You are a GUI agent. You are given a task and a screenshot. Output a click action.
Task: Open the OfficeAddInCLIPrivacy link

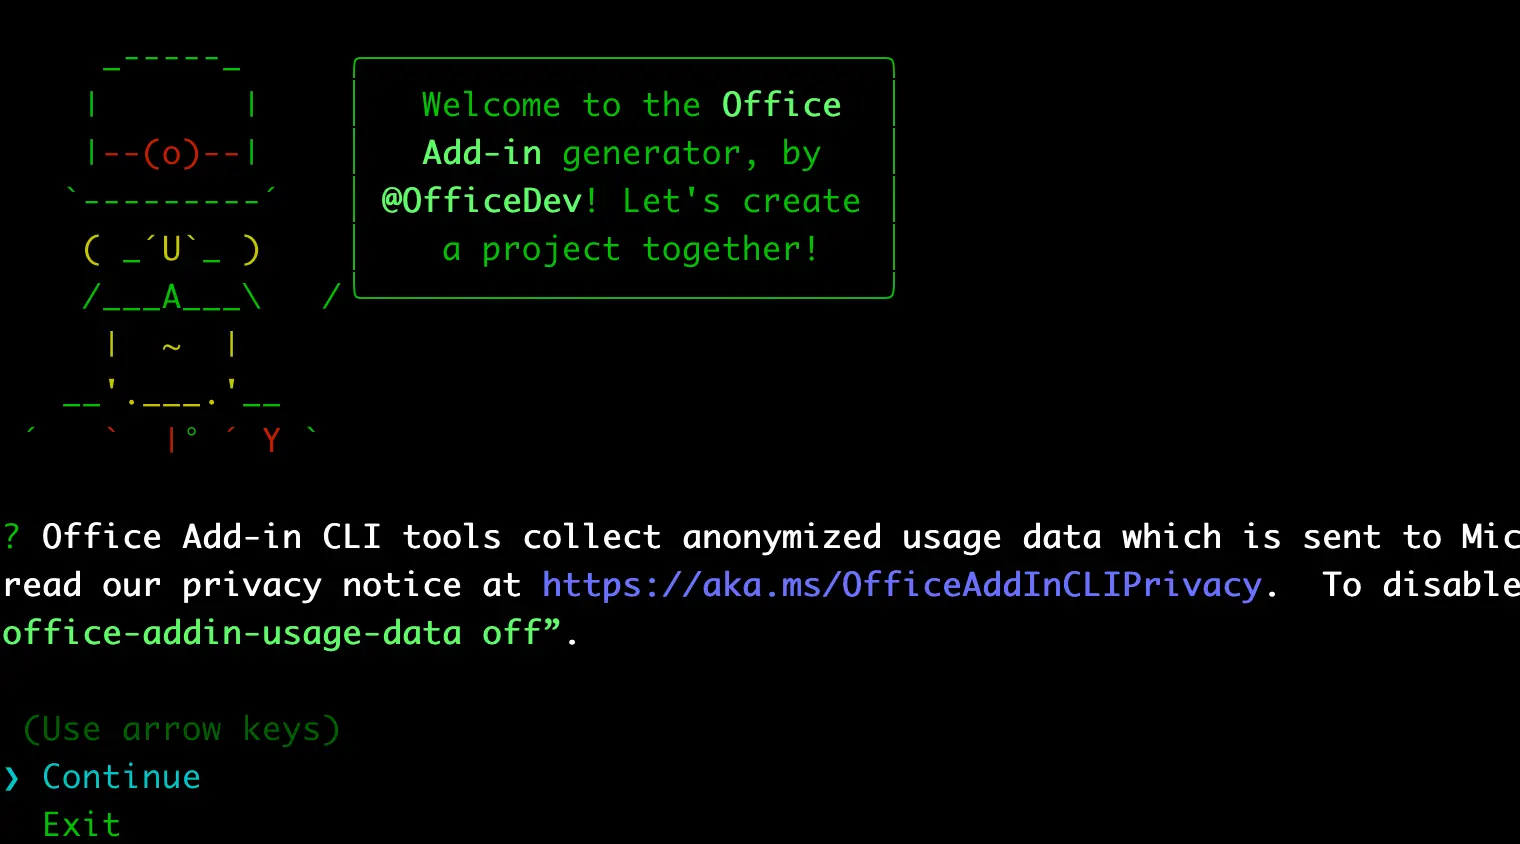pos(901,585)
